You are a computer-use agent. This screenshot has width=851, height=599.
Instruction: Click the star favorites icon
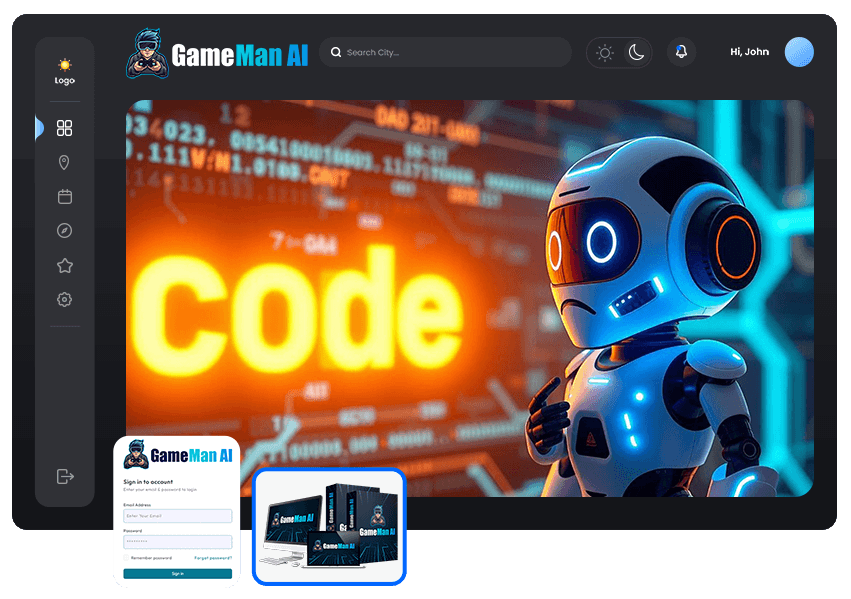click(x=65, y=265)
